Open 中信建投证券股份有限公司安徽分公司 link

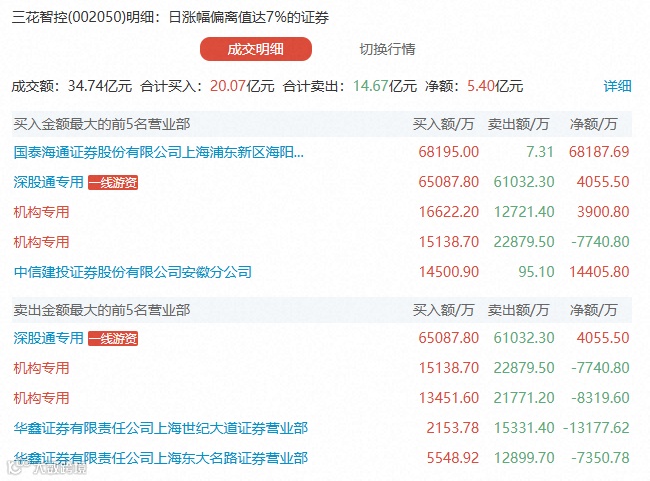(133, 272)
